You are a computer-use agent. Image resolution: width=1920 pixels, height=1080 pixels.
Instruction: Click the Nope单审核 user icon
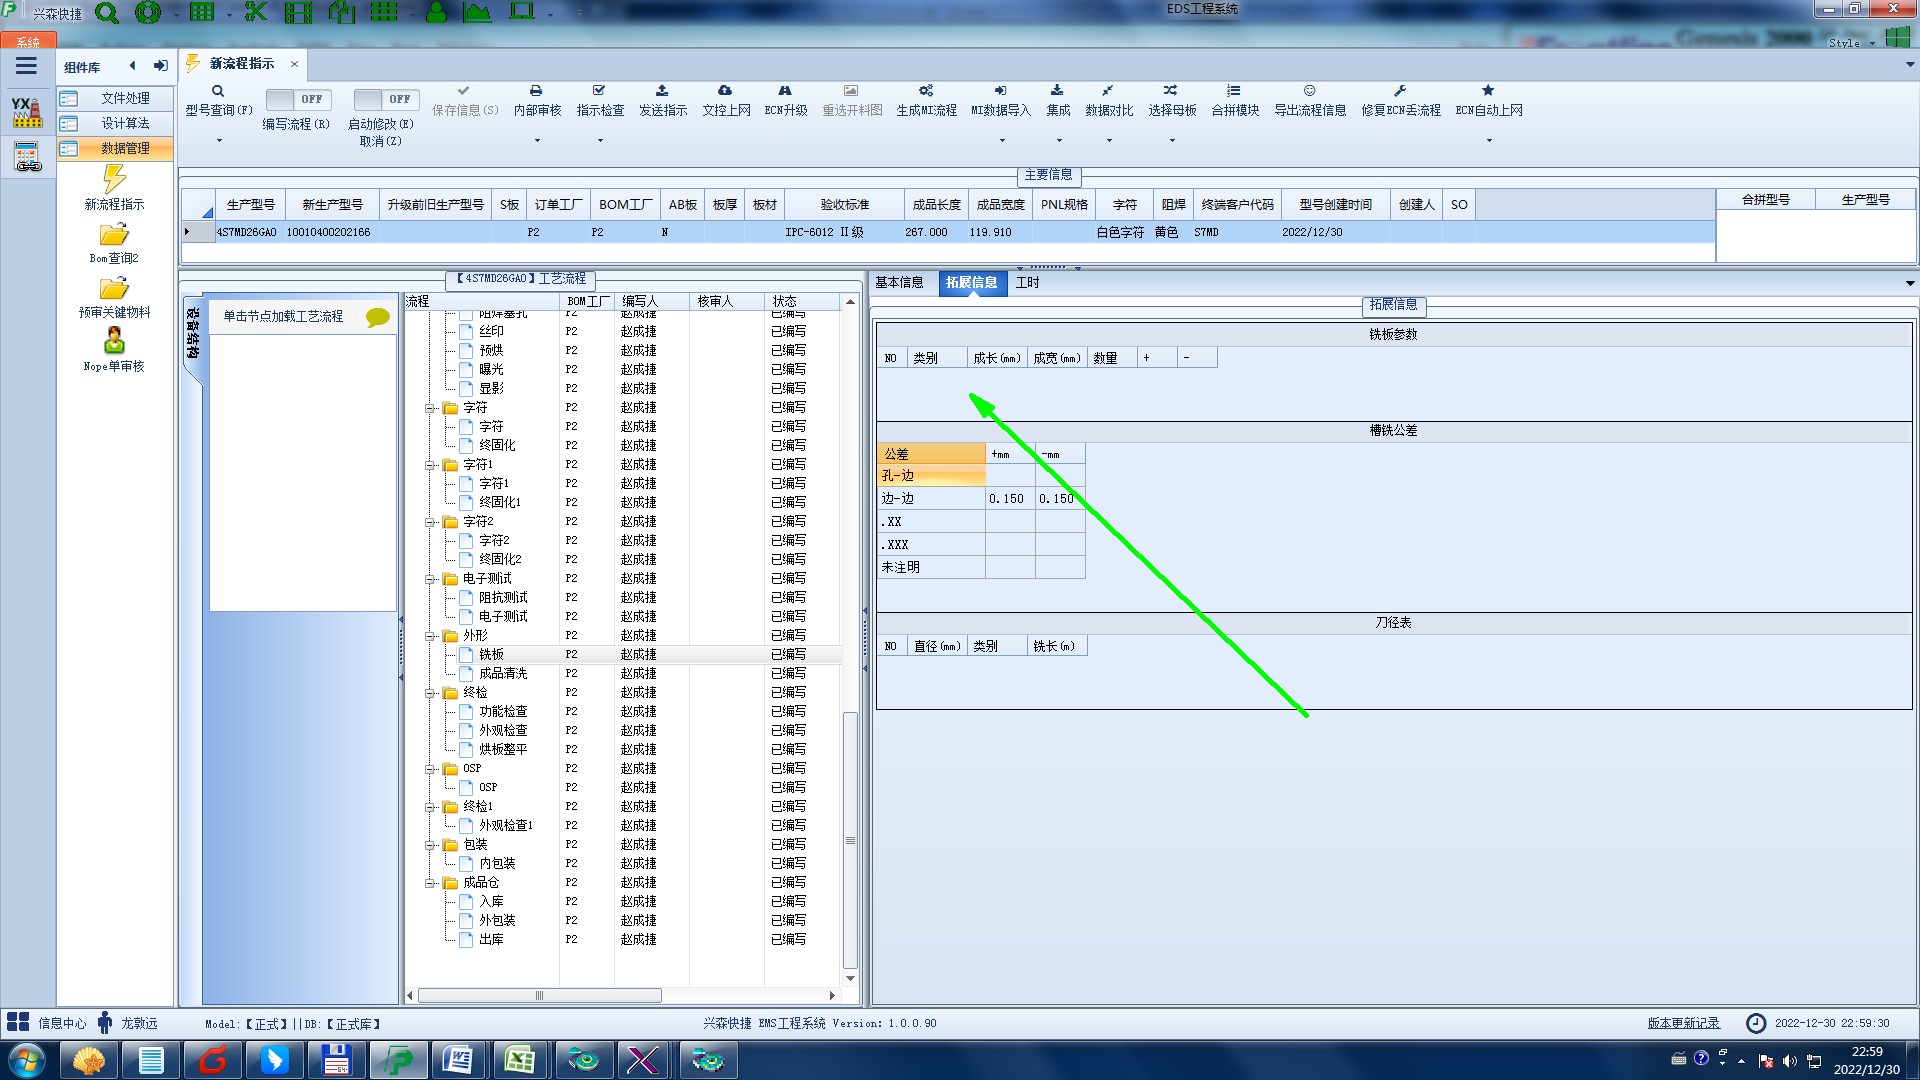114,341
